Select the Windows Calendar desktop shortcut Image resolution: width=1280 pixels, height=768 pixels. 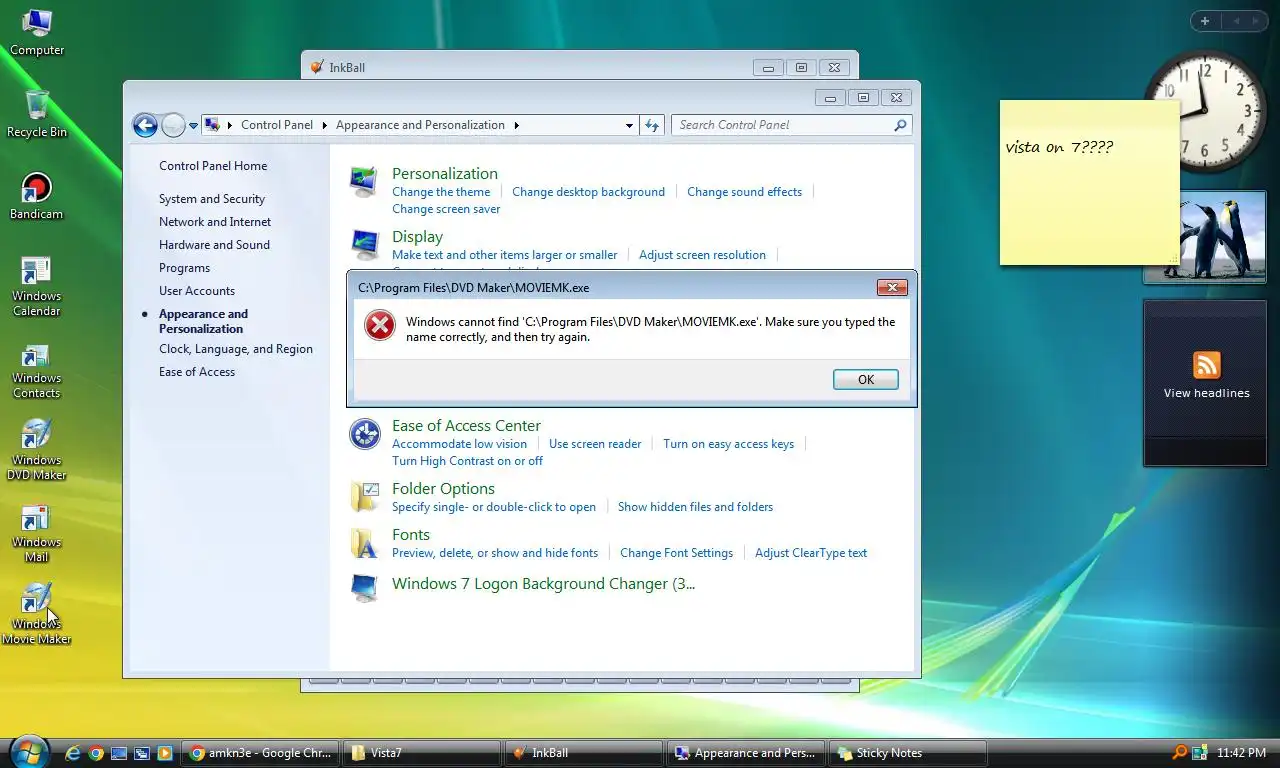pos(37,287)
